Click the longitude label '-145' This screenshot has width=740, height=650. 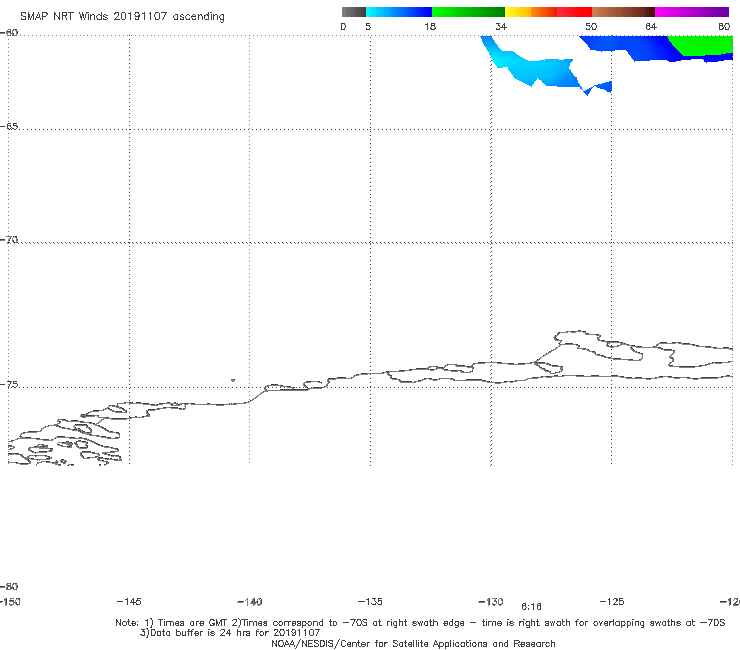129,601
